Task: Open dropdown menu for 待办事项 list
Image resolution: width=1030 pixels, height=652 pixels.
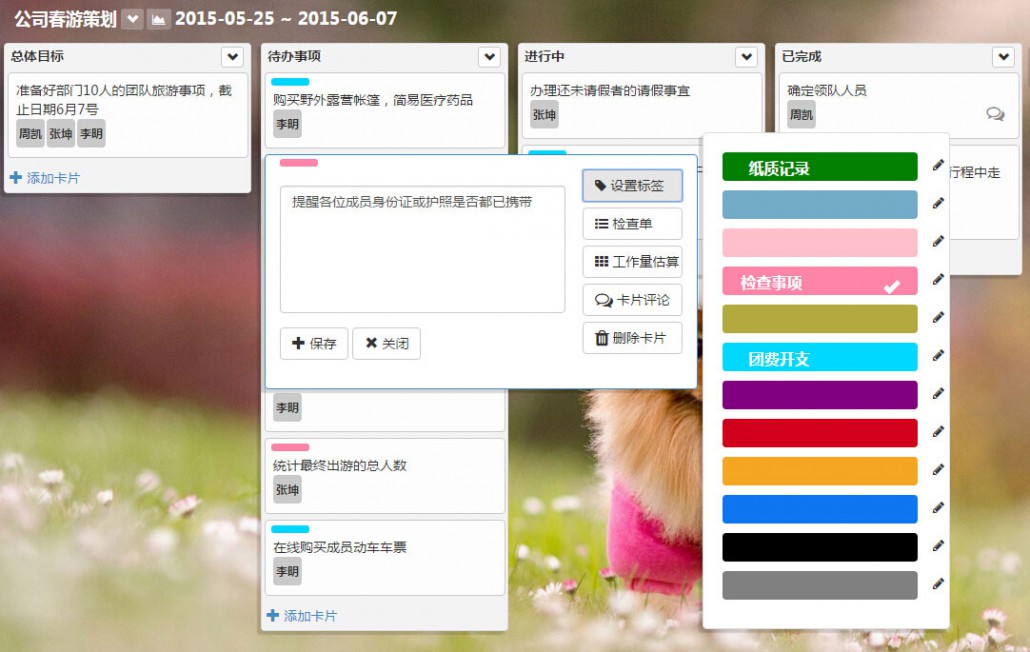Action: click(x=489, y=57)
